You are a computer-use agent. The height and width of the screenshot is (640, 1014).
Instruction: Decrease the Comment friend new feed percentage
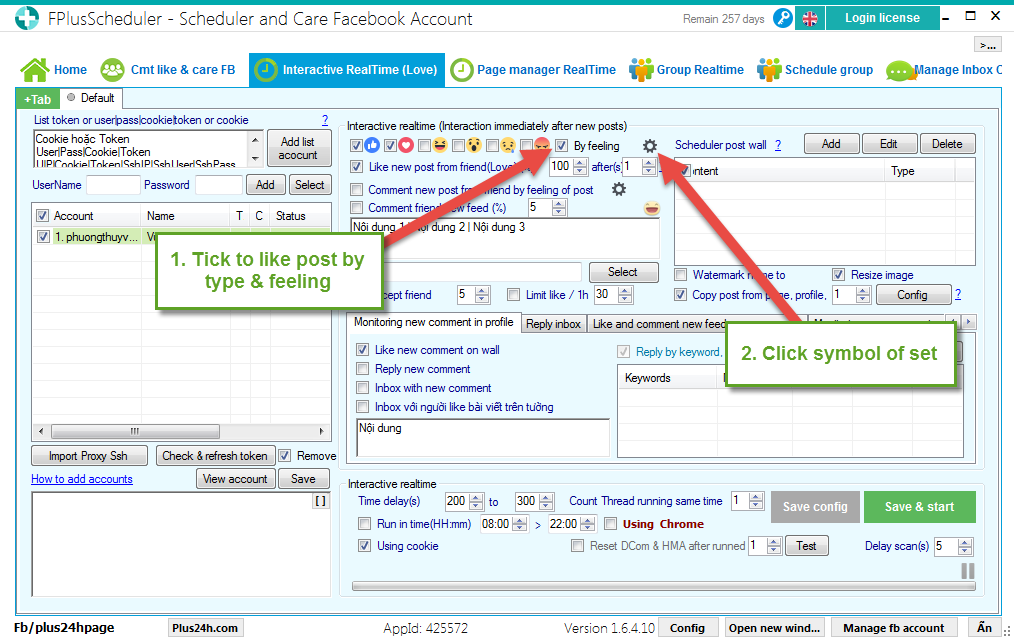559,212
